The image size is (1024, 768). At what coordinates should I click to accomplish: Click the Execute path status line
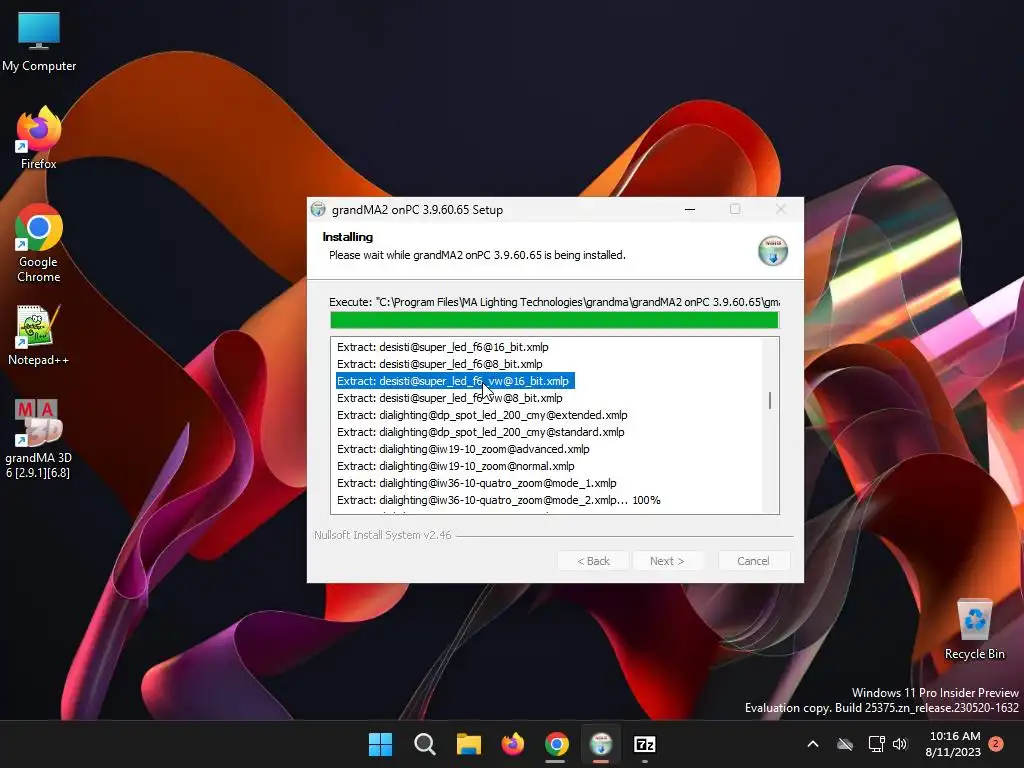[x=554, y=302]
